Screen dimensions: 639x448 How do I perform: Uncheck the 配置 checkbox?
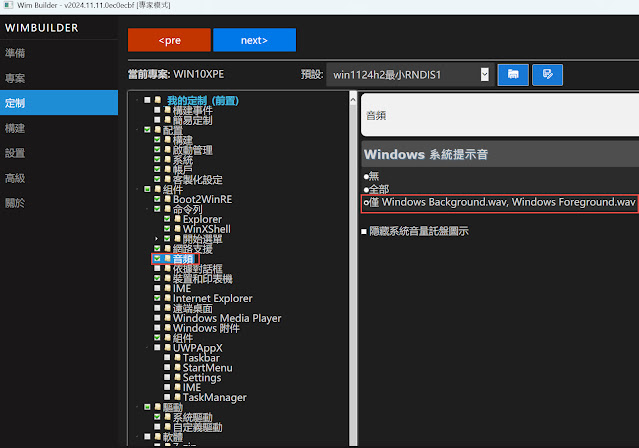pyautogui.click(x=147, y=130)
